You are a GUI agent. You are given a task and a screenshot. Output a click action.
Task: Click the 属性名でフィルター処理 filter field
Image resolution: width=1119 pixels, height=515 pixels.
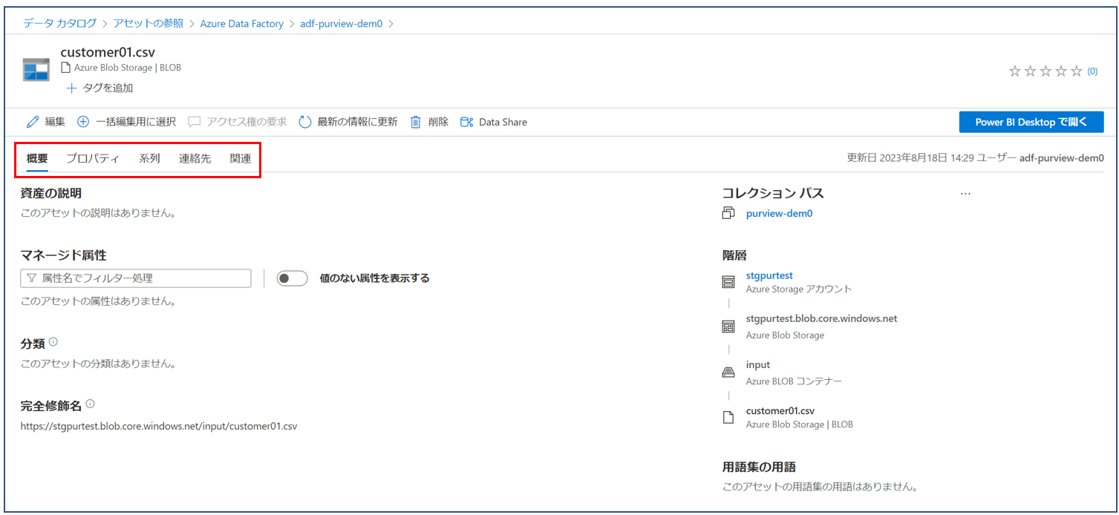tap(136, 278)
